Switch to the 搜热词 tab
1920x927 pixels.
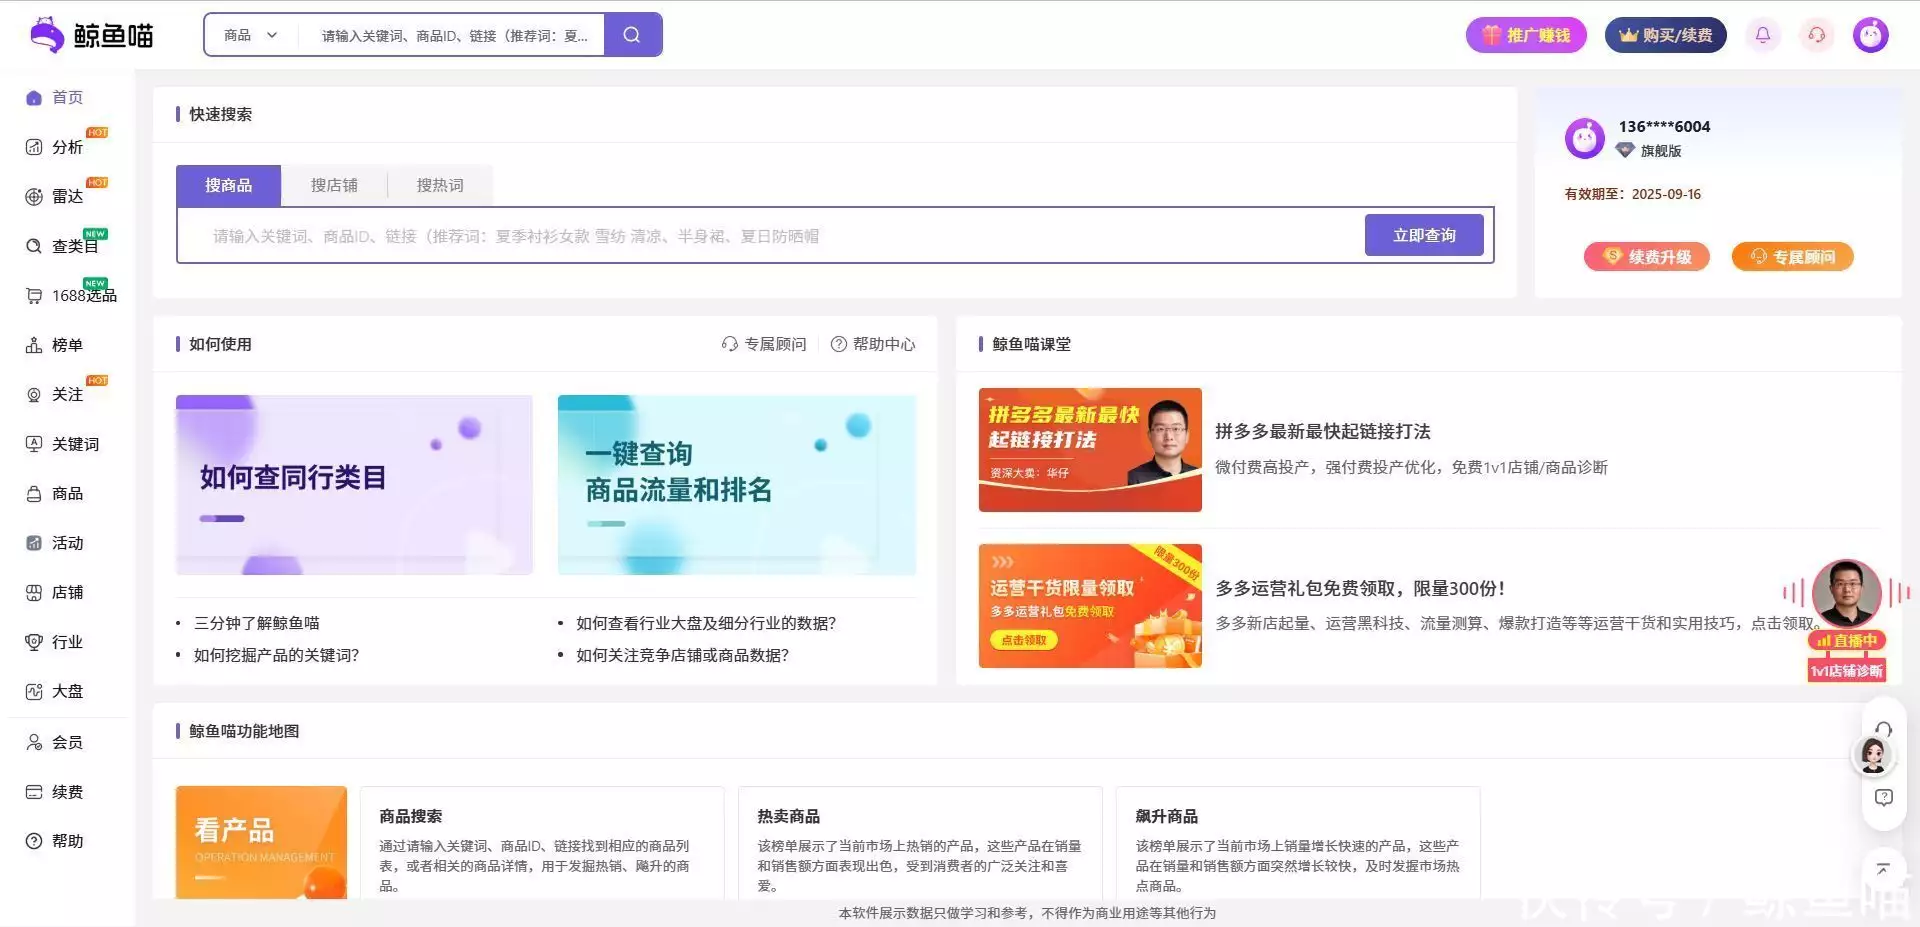pyautogui.click(x=440, y=186)
